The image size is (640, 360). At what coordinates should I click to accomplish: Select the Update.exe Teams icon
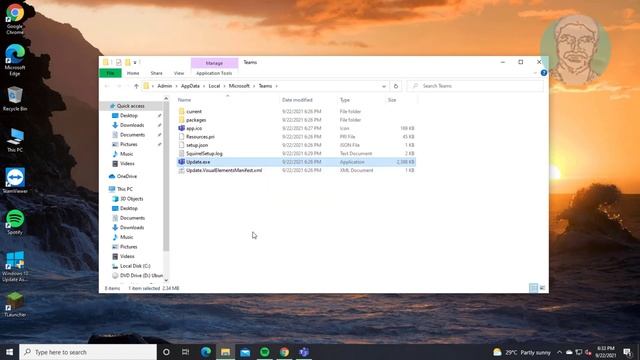point(181,162)
